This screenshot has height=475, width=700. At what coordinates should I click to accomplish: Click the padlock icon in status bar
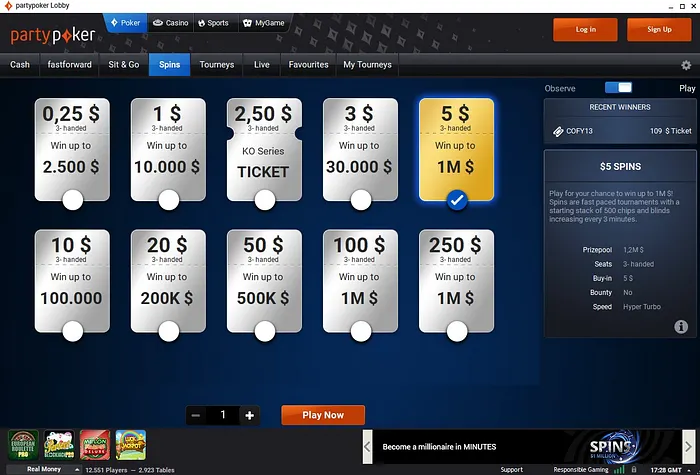click(x=634, y=470)
